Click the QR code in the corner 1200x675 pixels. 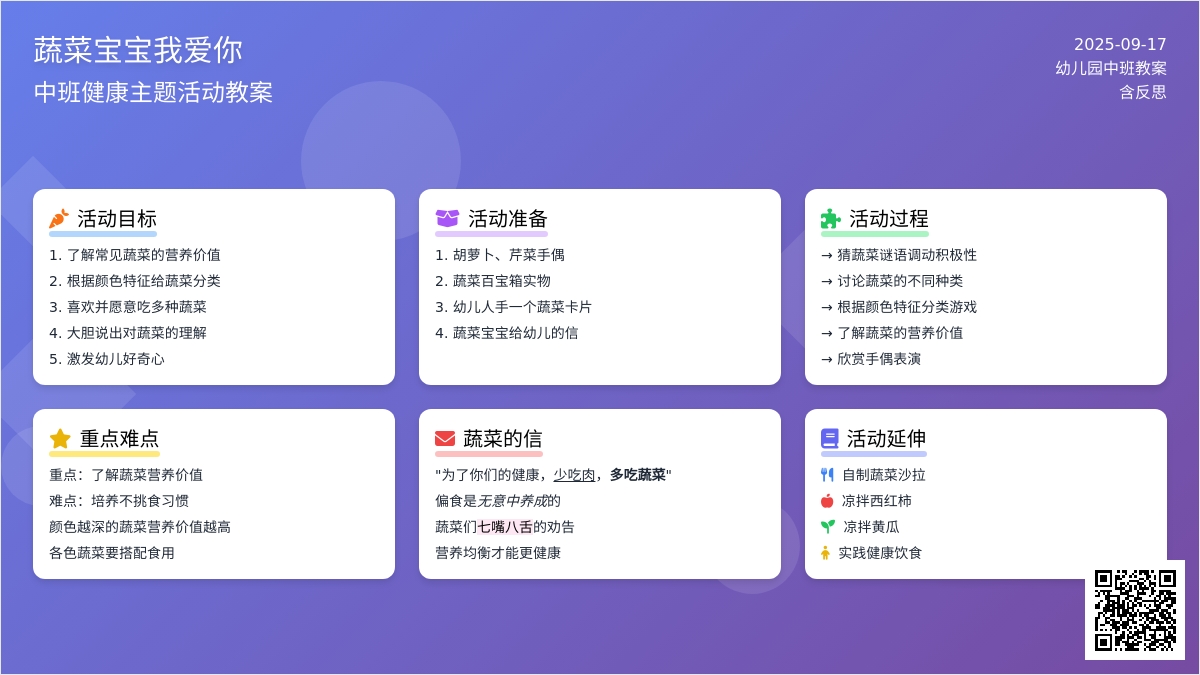1135,610
